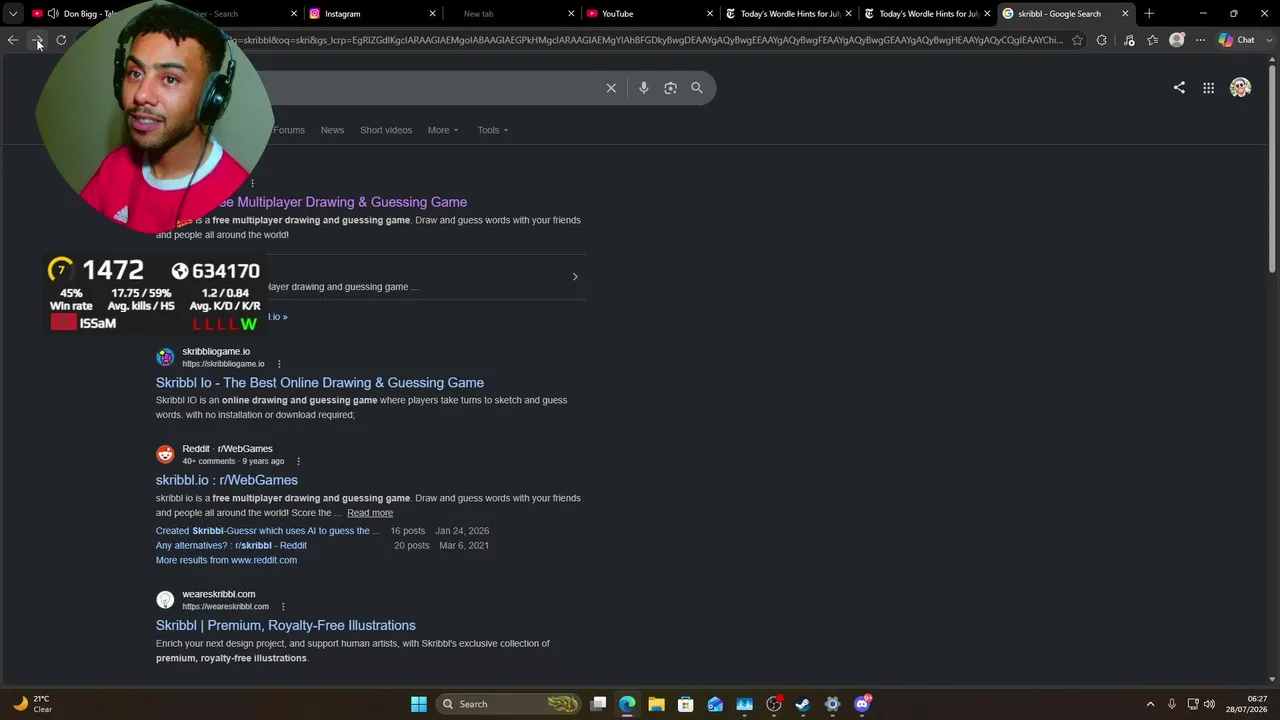The image size is (1280, 720).
Task: Open the Windows Start menu
Action: pos(419,704)
